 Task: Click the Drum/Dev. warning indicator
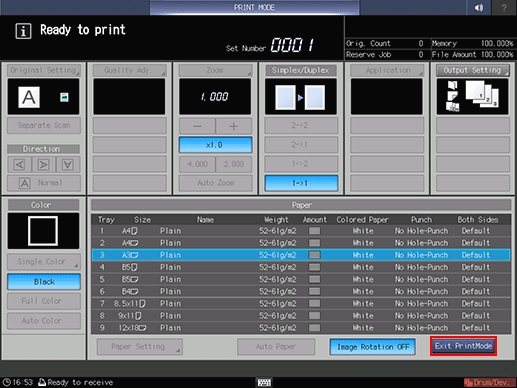click(x=489, y=382)
